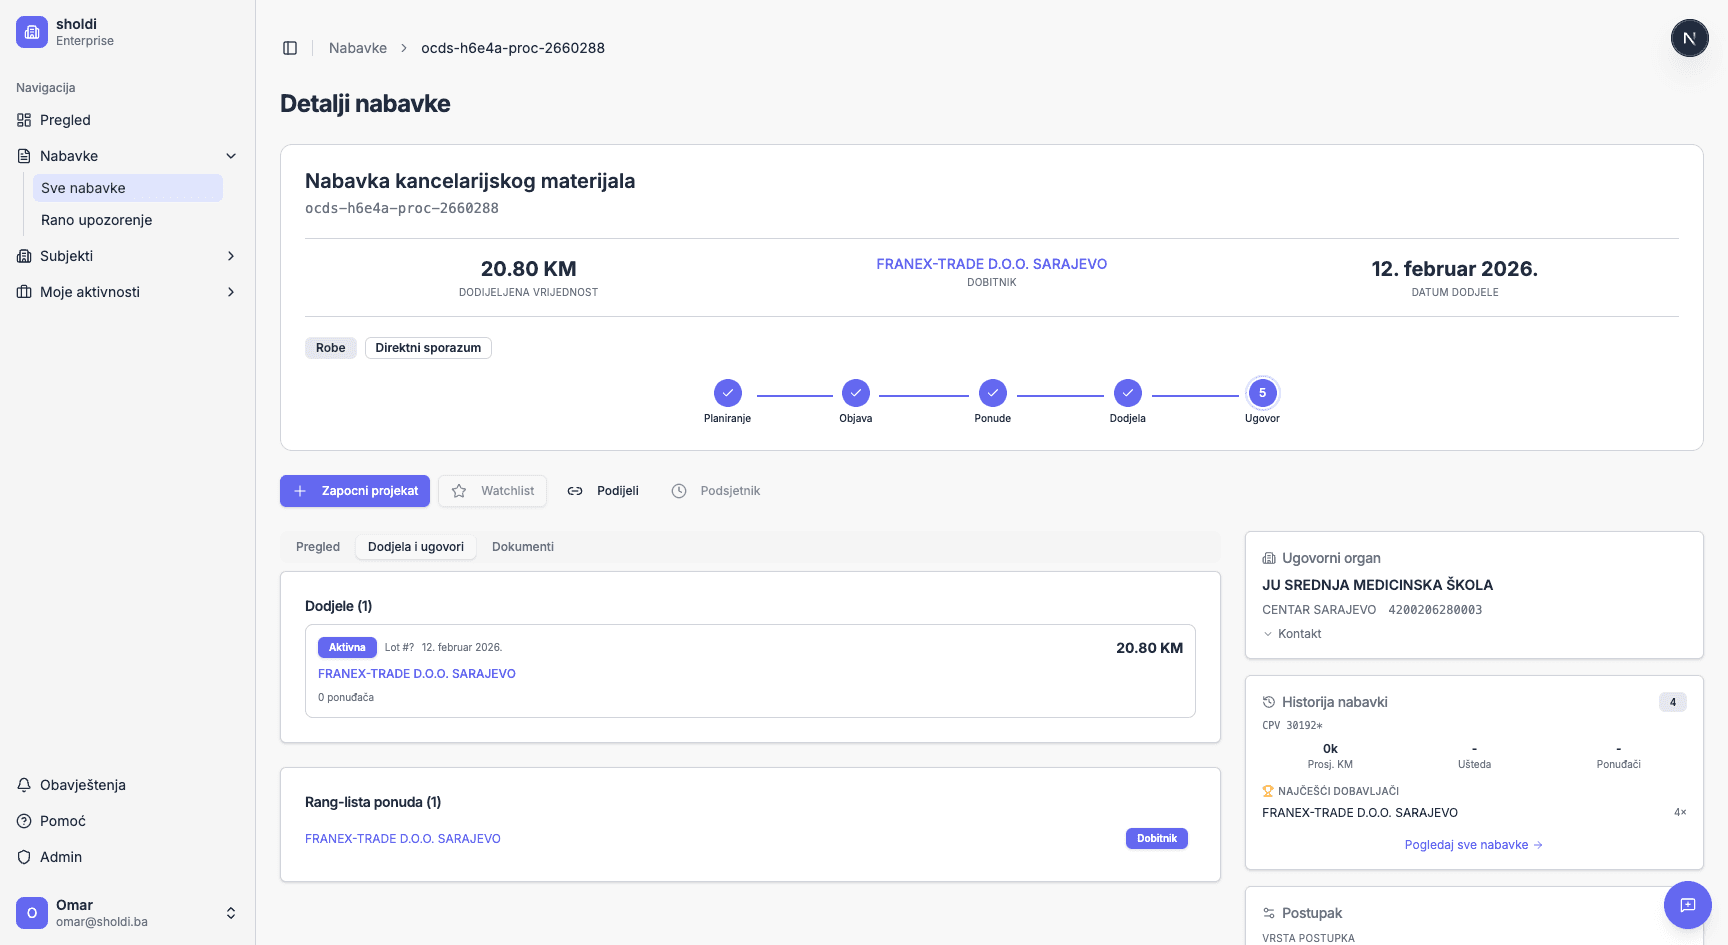Set a reminder with the Podsjetnik clock icon

pos(679,490)
